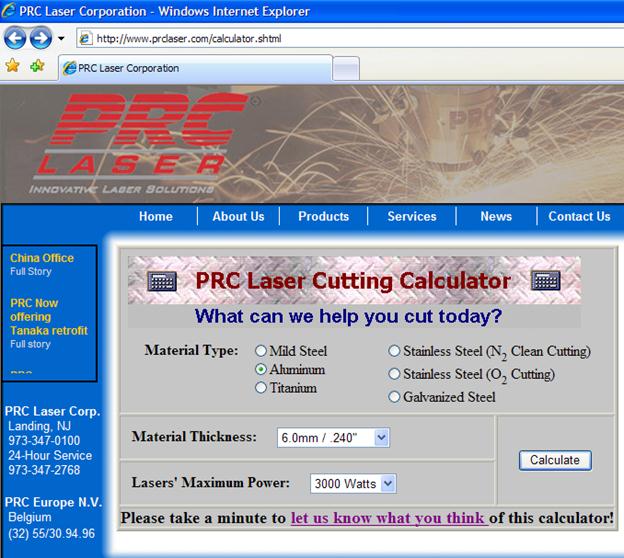Select the Mild Steel radio button

coord(261,351)
